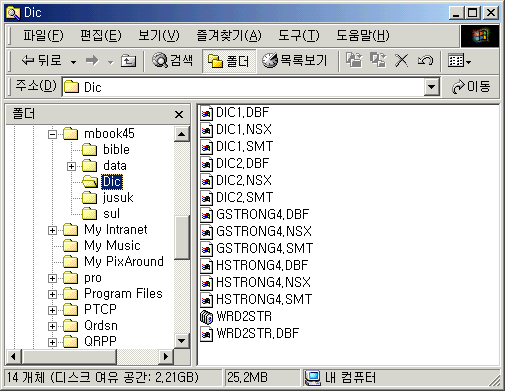Click folder tree scroll up arrow
This screenshot has width=505, height=391.
point(182,134)
